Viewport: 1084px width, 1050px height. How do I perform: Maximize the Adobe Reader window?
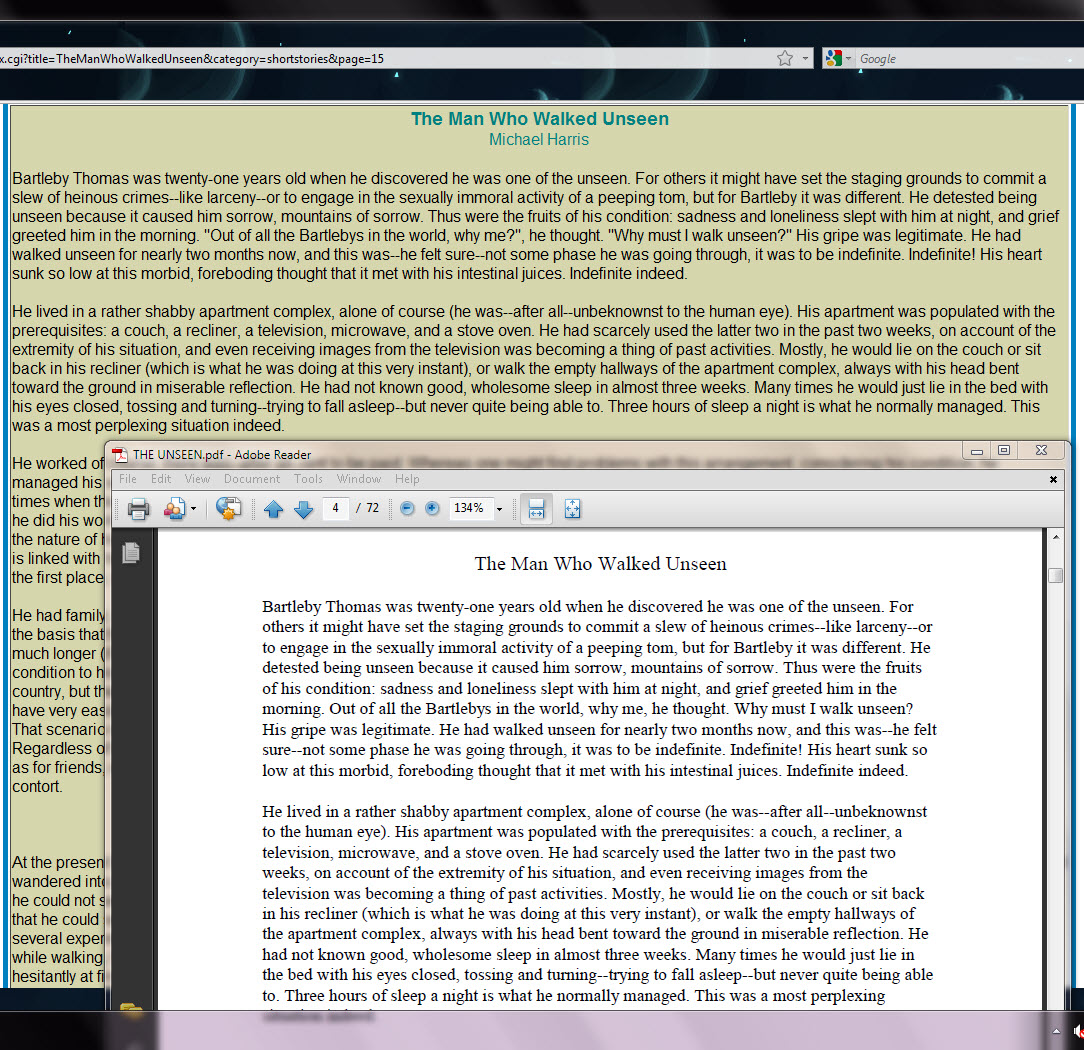pyautogui.click(x=1004, y=450)
